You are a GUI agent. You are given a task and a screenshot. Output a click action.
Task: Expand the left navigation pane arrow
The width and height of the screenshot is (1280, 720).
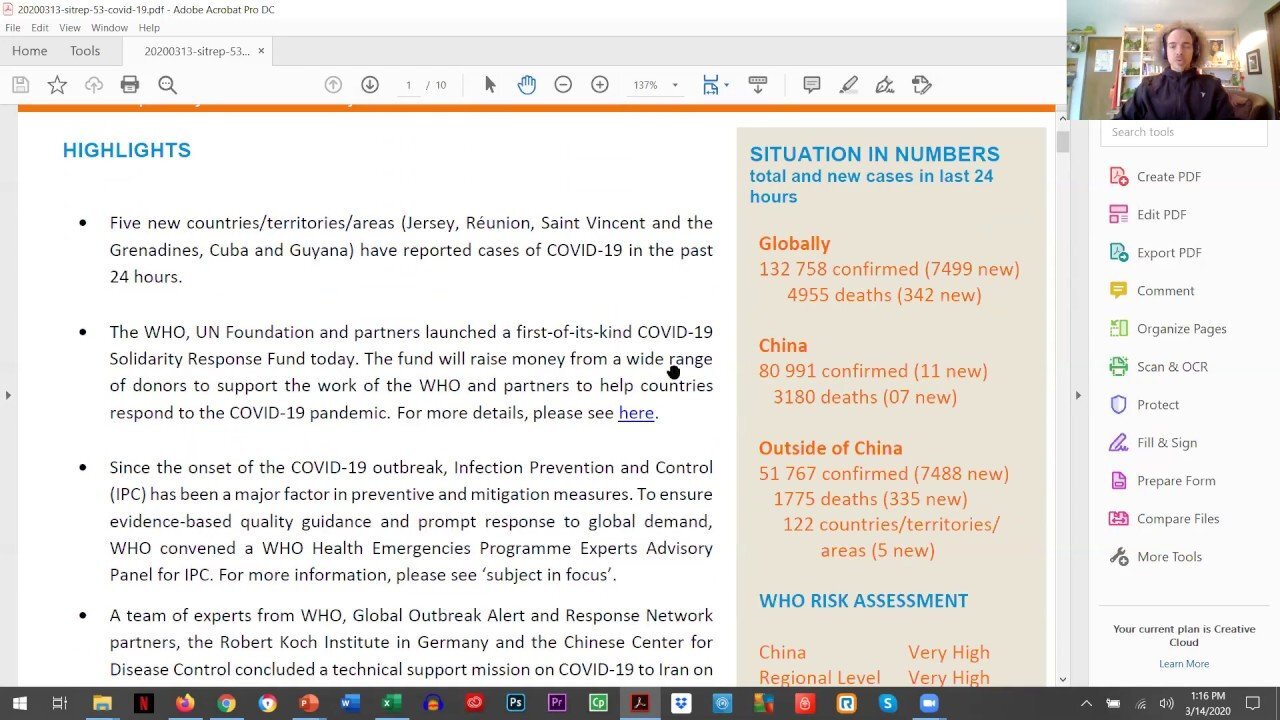click(x=8, y=395)
